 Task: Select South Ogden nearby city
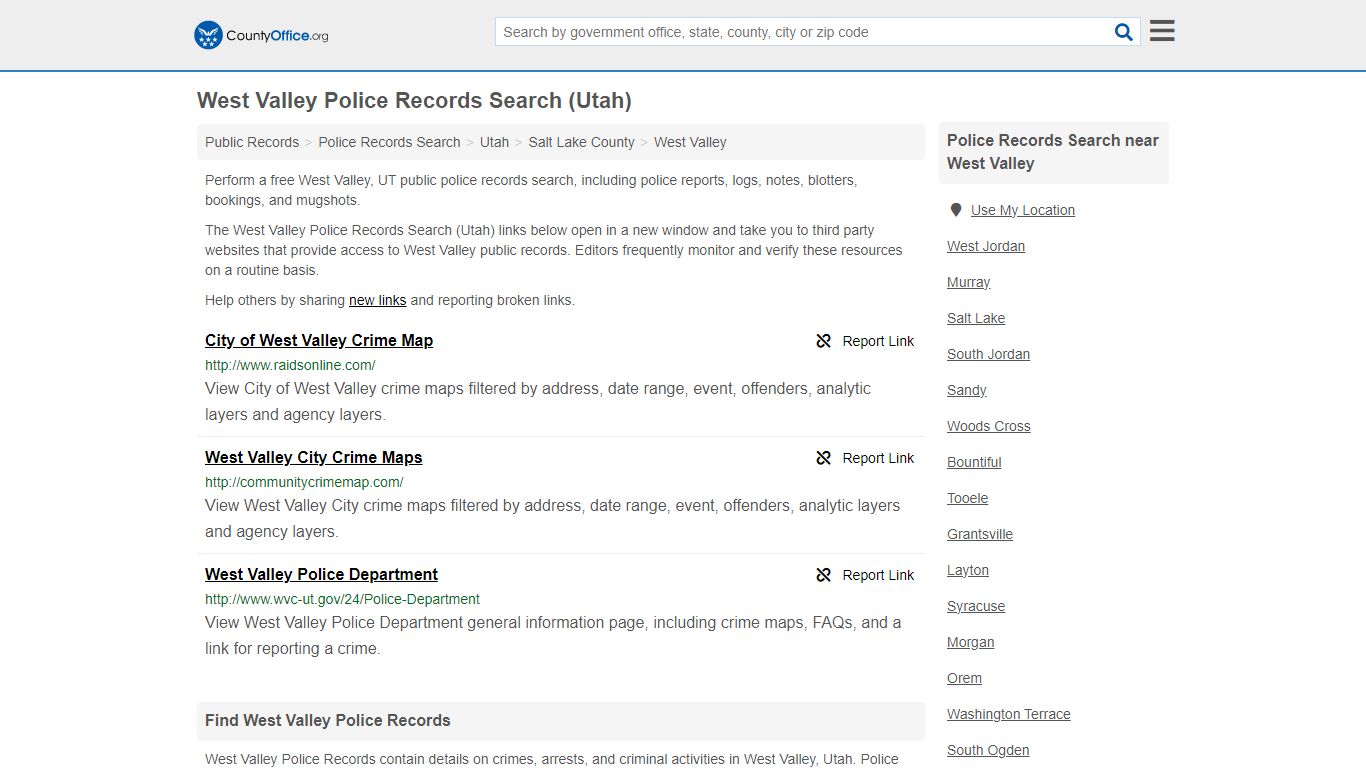(988, 750)
